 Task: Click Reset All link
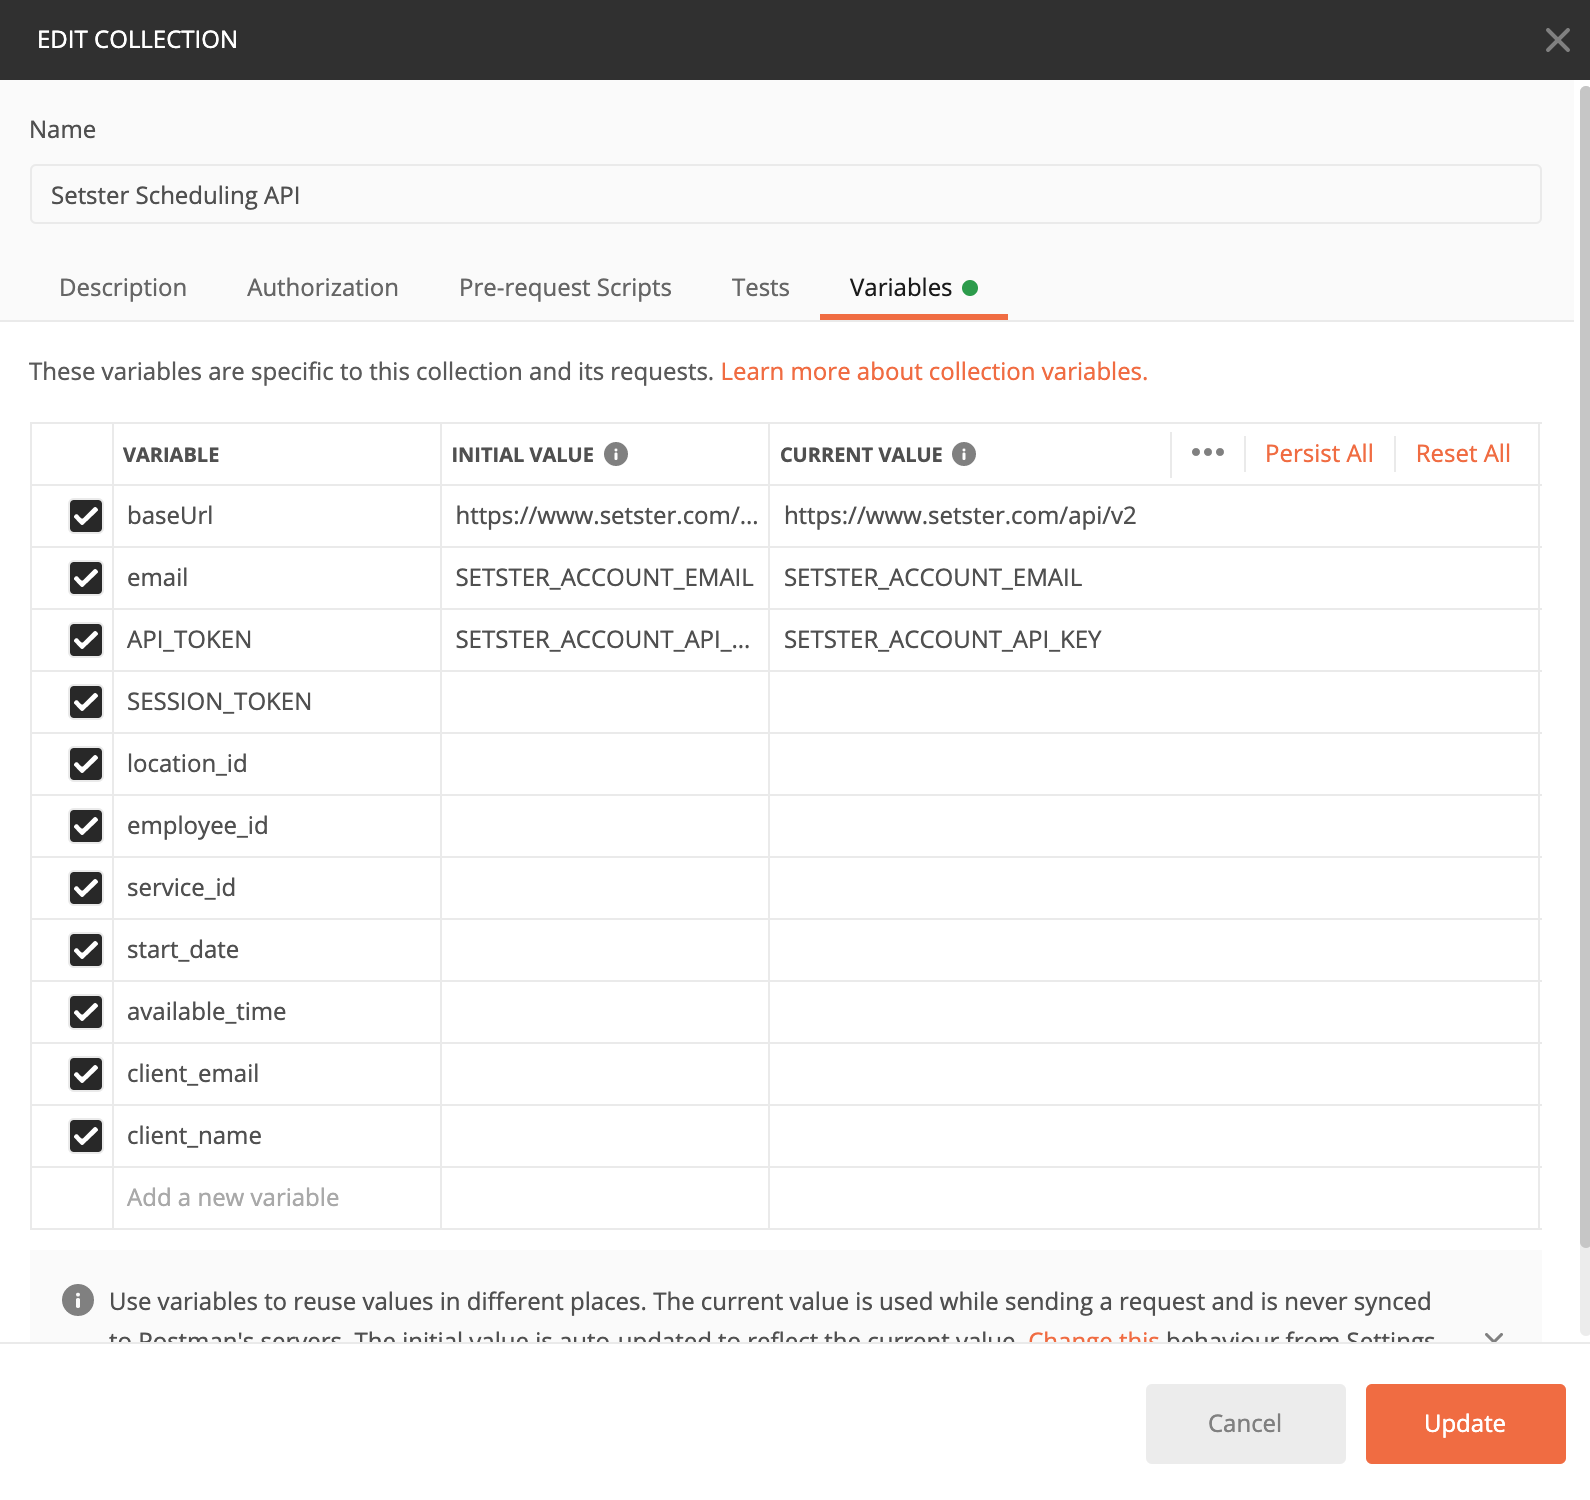(1462, 454)
